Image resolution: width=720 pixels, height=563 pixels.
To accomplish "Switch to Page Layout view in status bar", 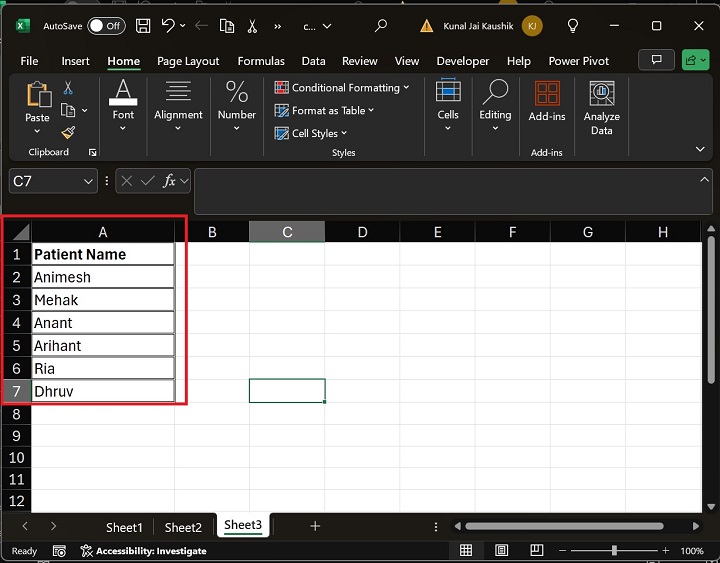I will (499, 551).
